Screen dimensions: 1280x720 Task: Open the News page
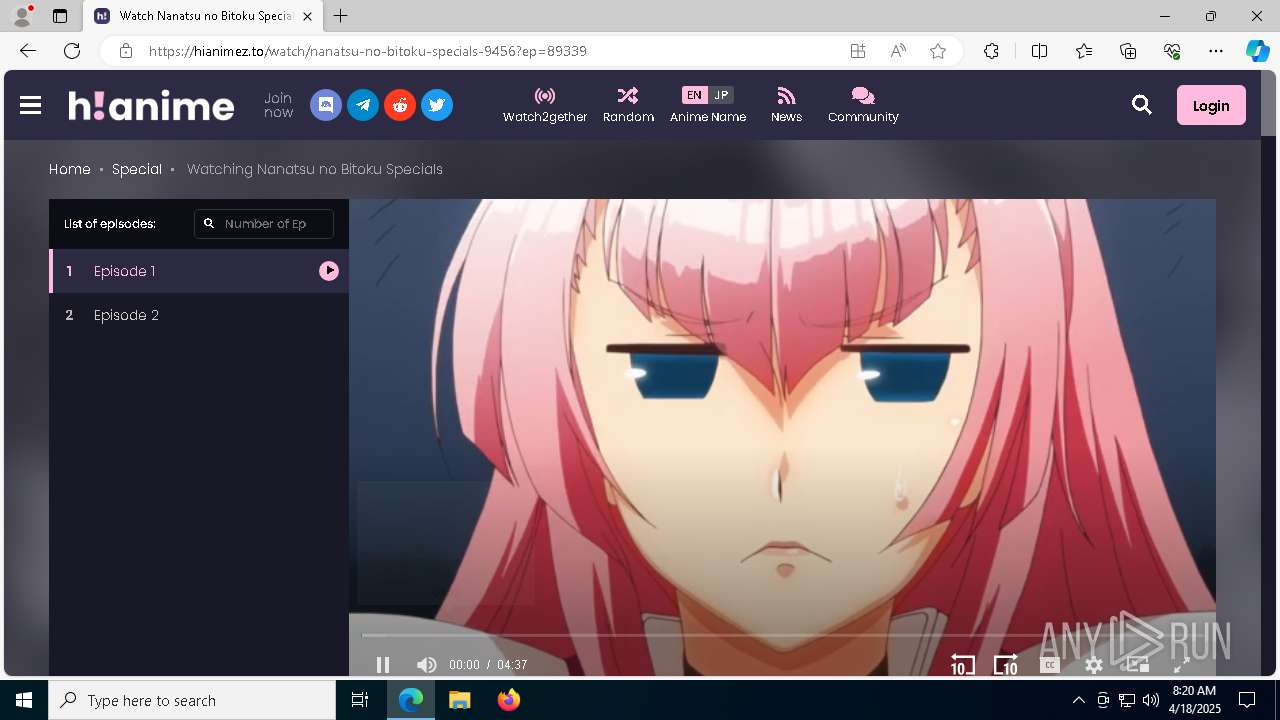pyautogui.click(x=786, y=105)
